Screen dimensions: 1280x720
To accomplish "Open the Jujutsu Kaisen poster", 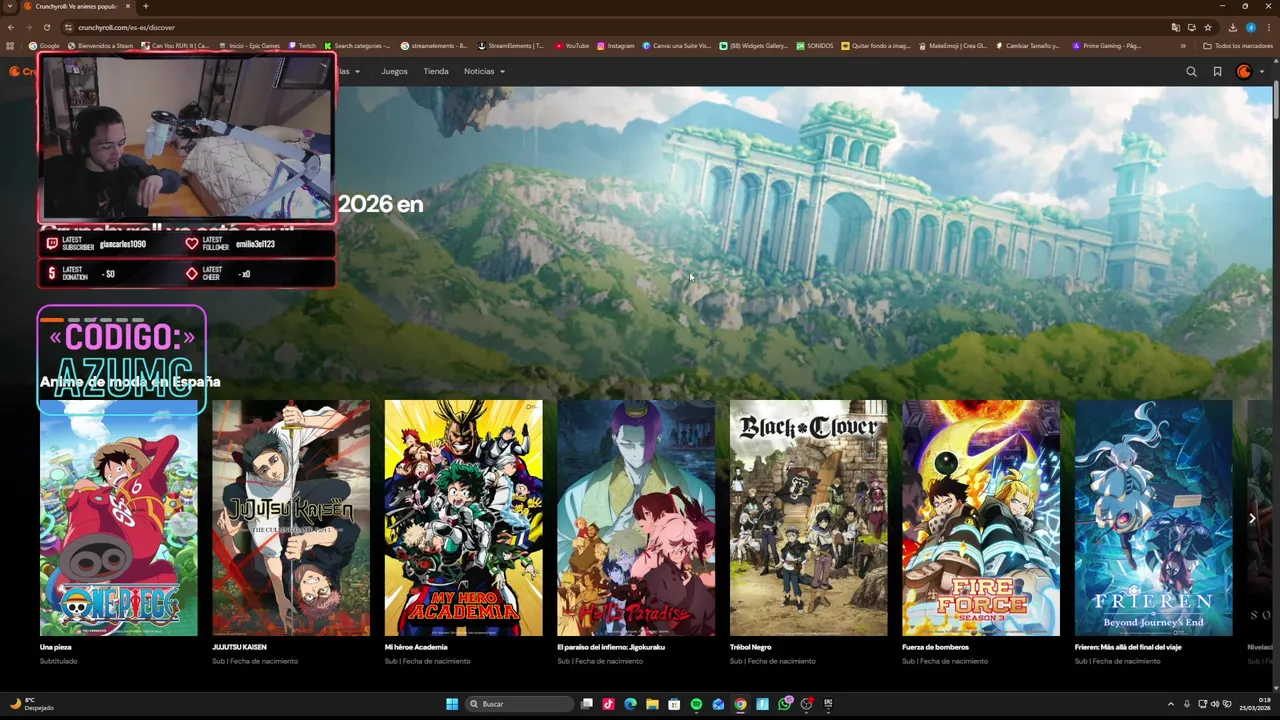I will coord(291,518).
